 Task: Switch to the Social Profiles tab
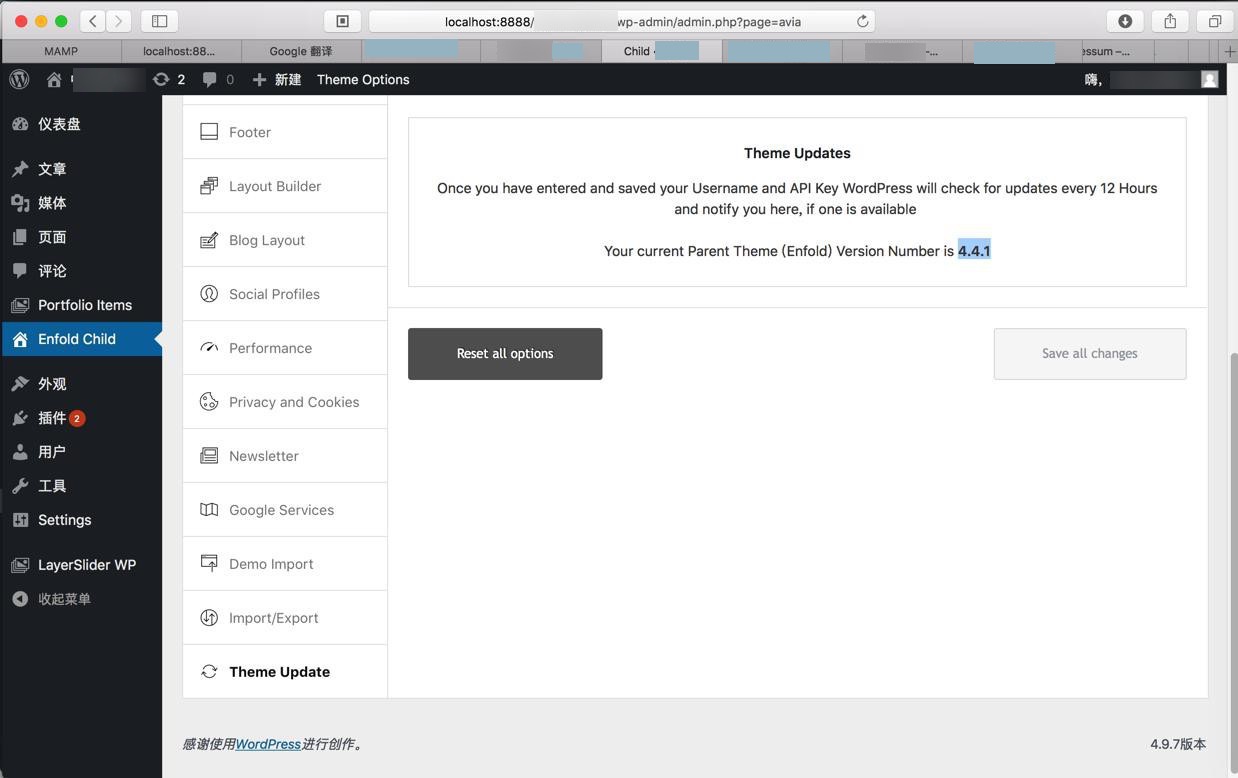[285, 294]
